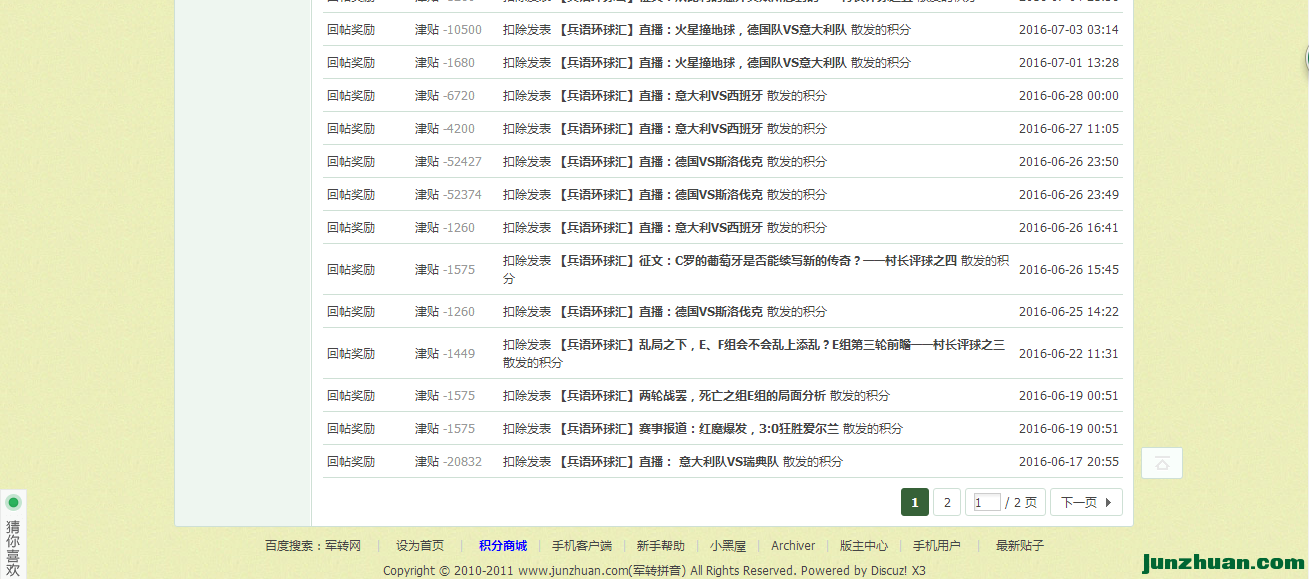This screenshot has width=1309, height=579.
Task: Go to page 2 of results
Action: [947, 502]
